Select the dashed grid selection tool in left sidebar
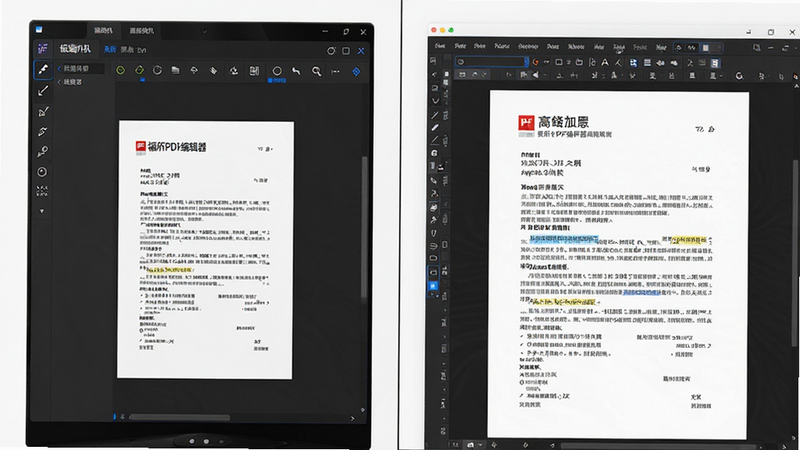Viewport: 800px width, 450px height. (x=42, y=191)
